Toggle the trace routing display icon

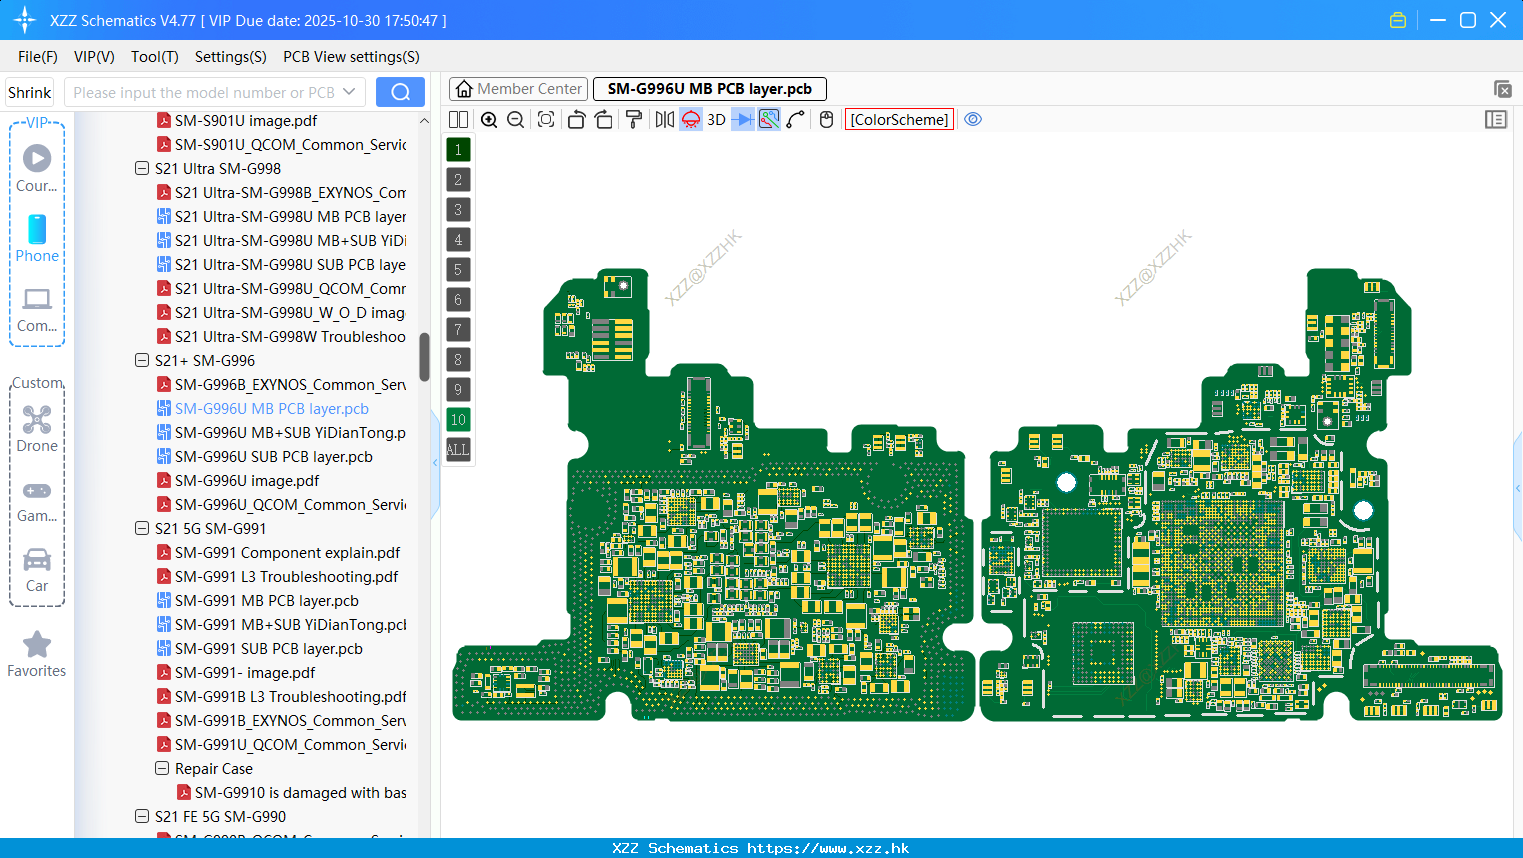click(x=769, y=119)
